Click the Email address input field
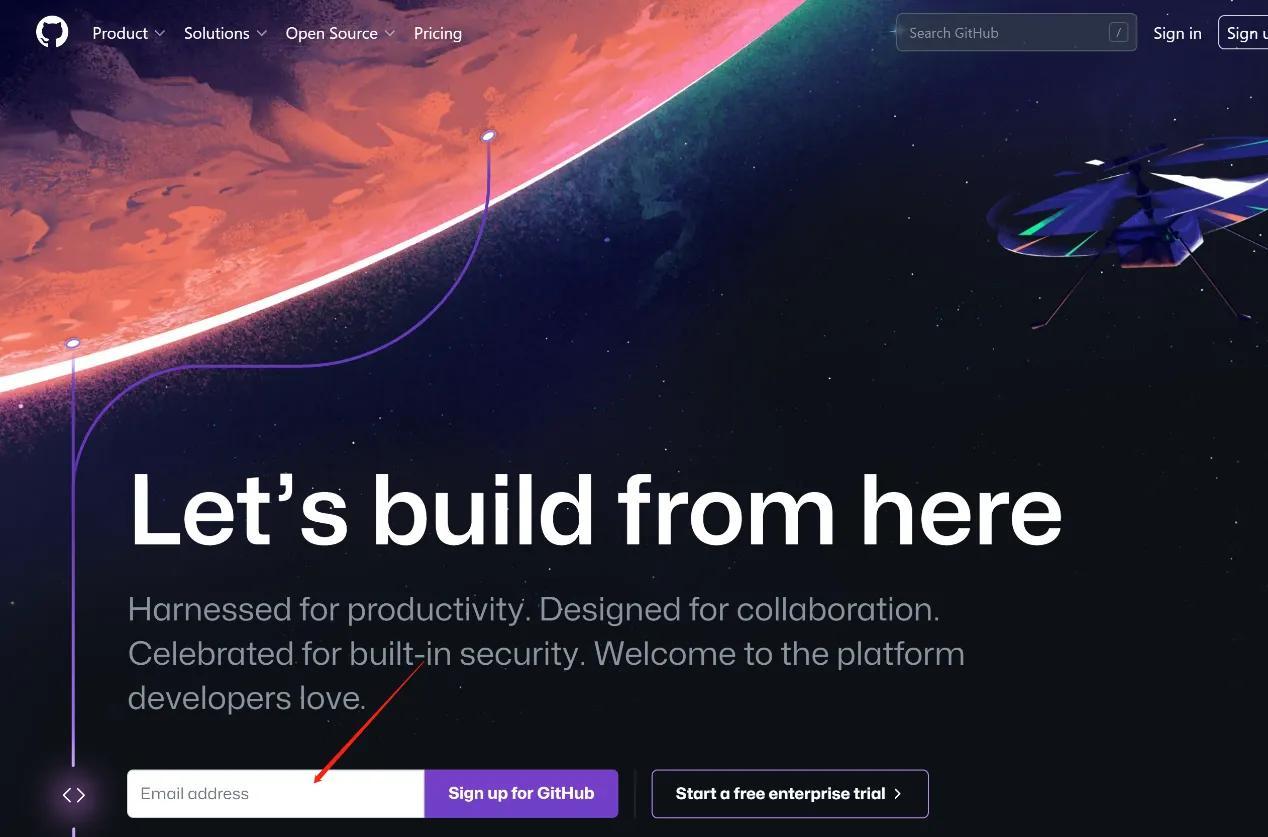This screenshot has height=837, width=1268. point(276,794)
